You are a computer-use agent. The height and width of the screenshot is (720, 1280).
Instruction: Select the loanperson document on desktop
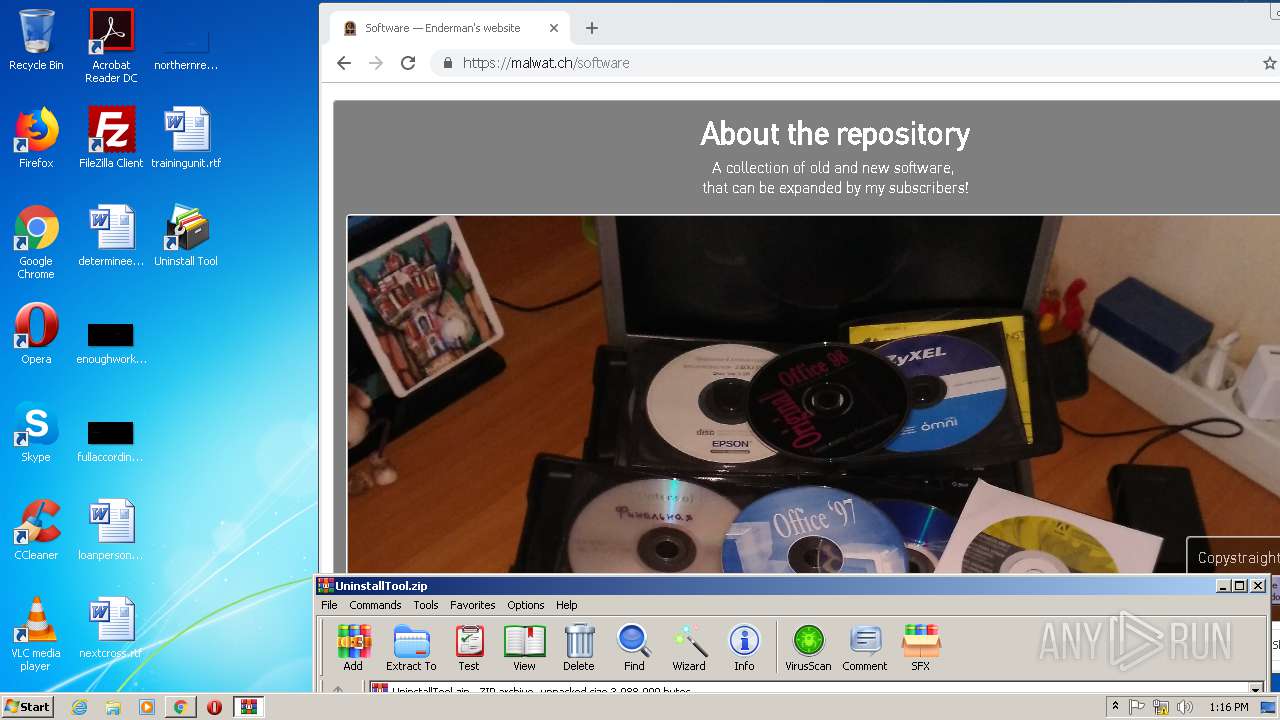click(x=111, y=530)
